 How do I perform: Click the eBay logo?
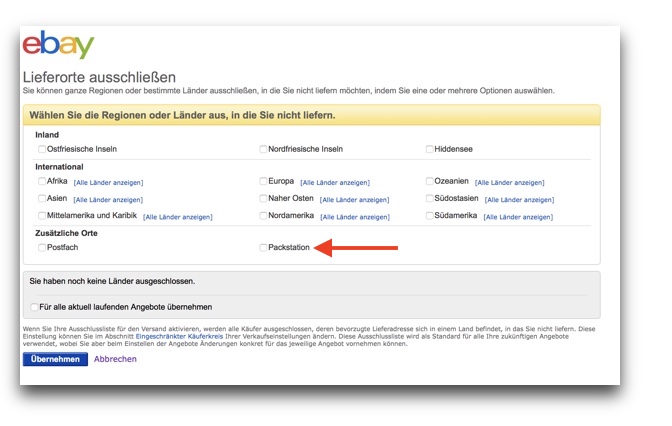click(58, 44)
